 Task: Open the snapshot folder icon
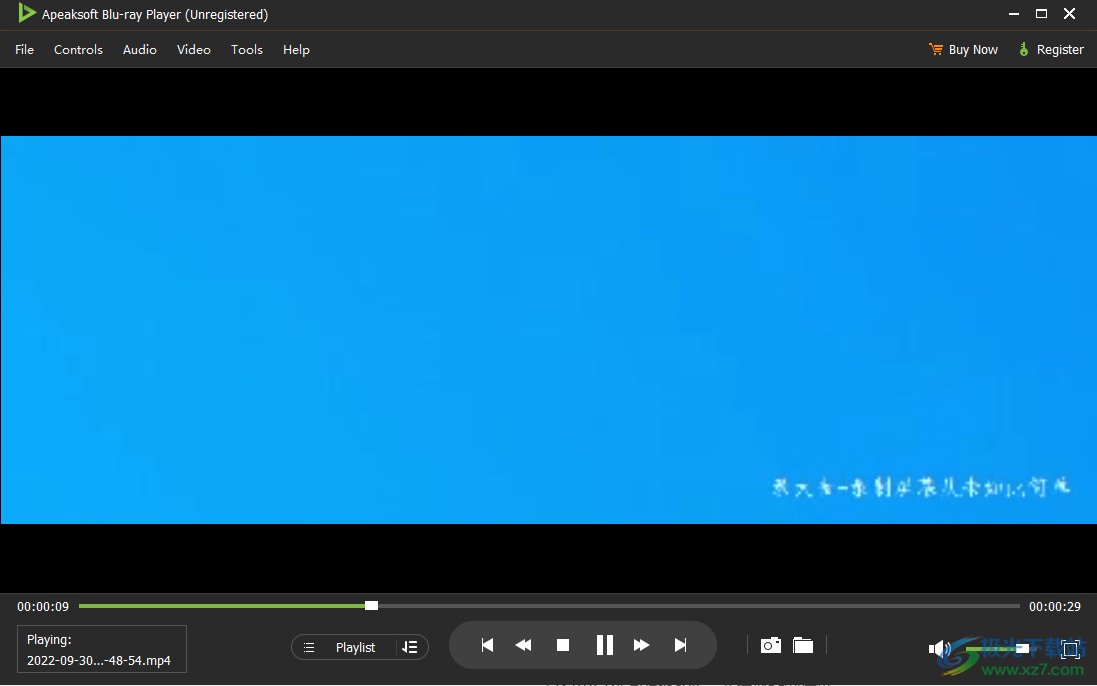point(803,645)
